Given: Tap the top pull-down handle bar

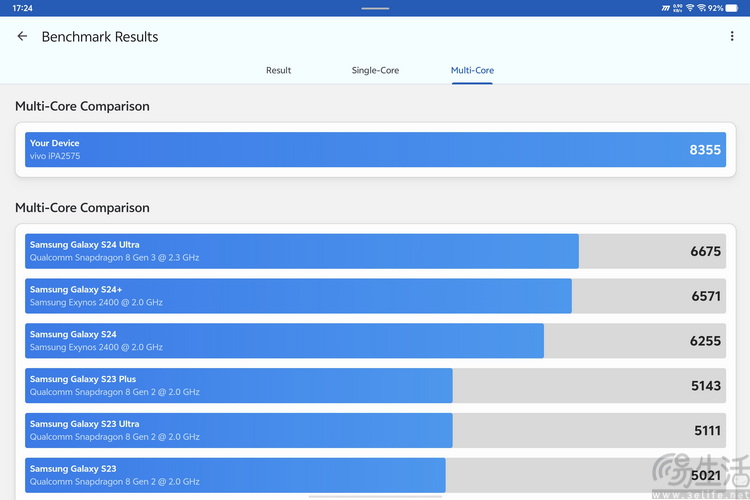Looking at the screenshot, I should pos(375,8).
